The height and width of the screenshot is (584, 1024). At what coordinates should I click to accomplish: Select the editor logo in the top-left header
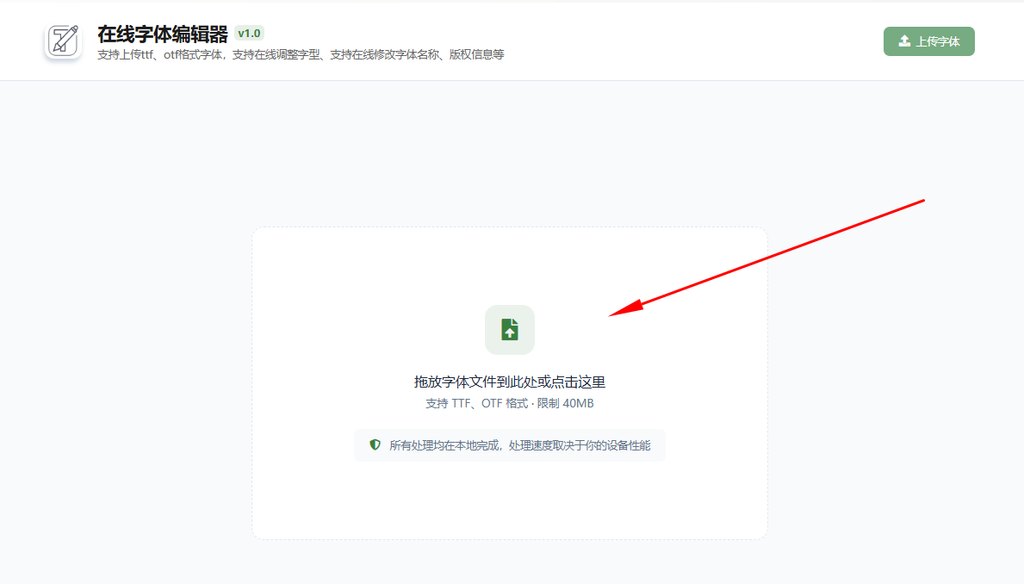[62, 40]
